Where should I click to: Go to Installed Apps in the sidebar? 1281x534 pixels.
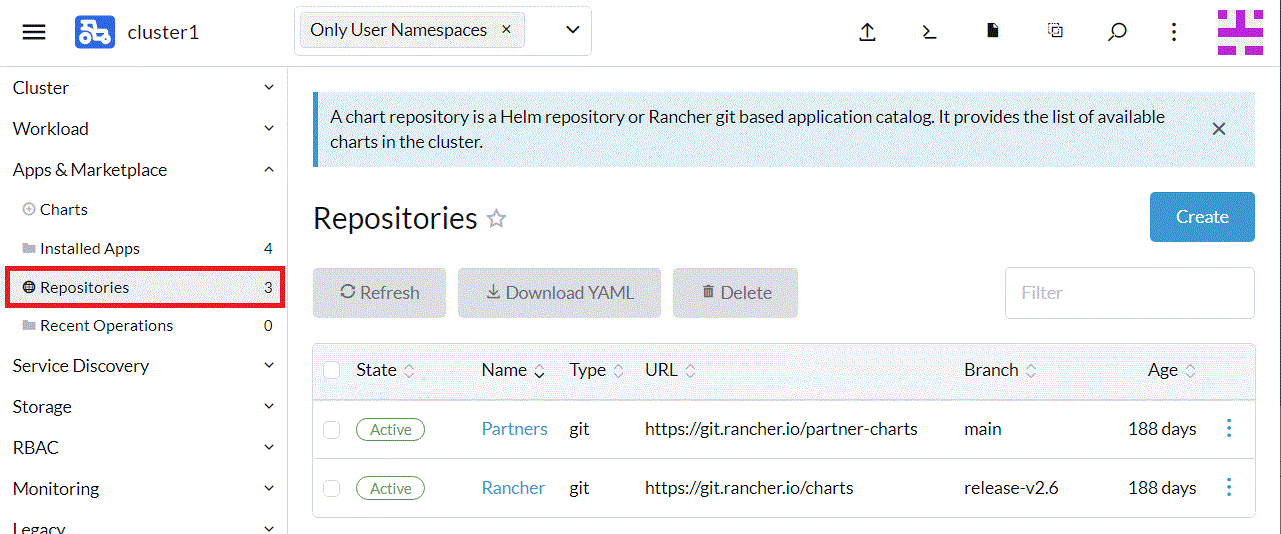click(x=90, y=249)
